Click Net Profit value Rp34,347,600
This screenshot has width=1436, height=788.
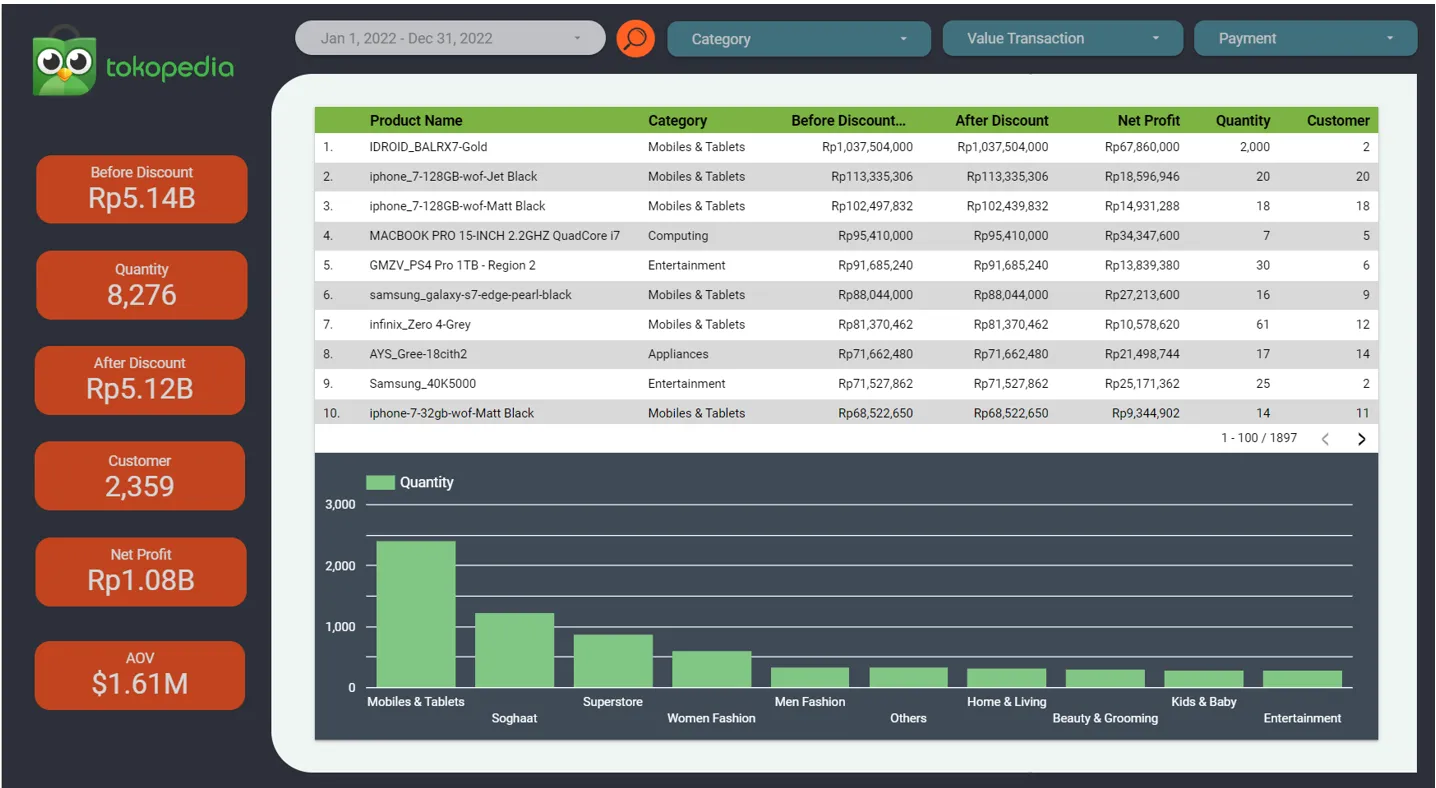click(x=1142, y=236)
